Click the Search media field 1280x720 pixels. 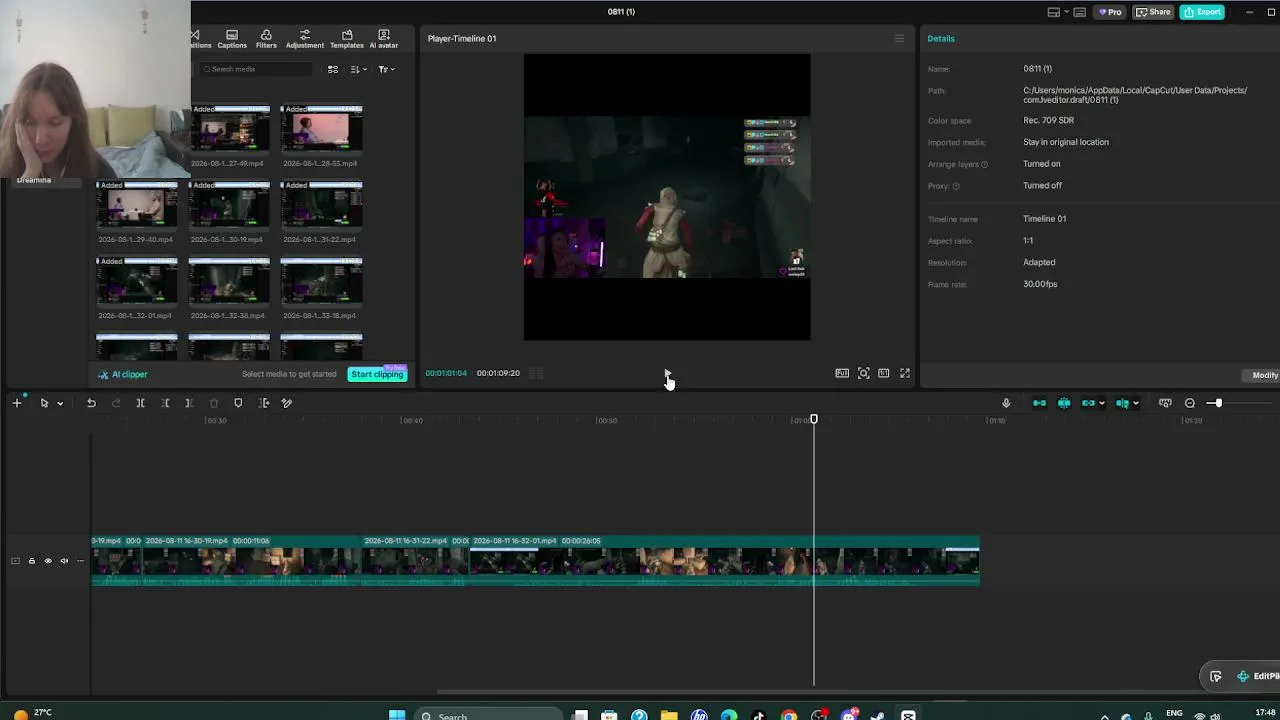pyautogui.click(x=257, y=69)
